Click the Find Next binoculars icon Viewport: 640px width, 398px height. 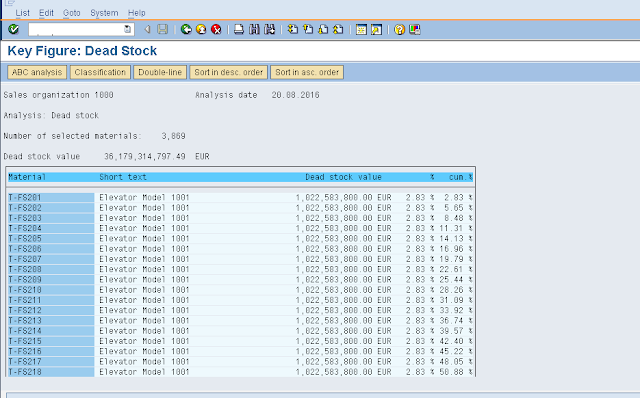pyautogui.click(x=269, y=29)
